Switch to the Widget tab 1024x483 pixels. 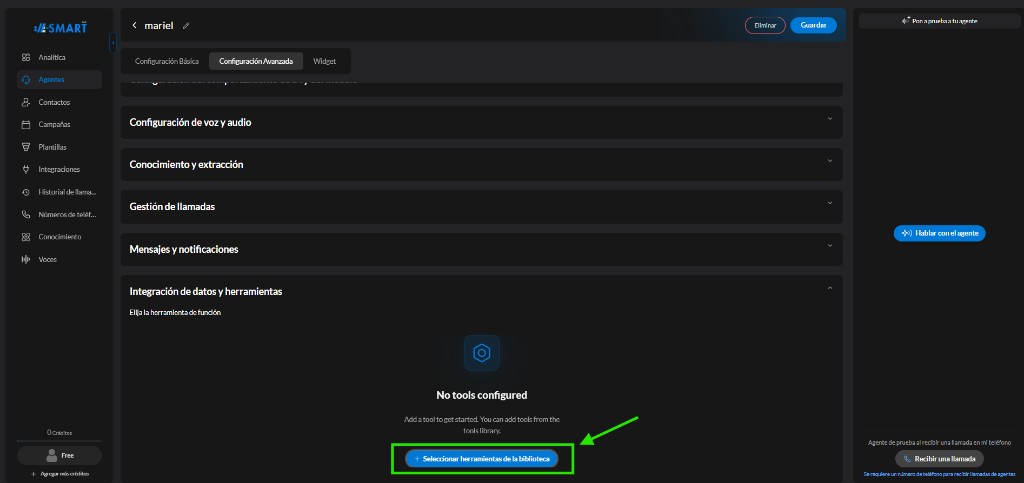pos(325,61)
